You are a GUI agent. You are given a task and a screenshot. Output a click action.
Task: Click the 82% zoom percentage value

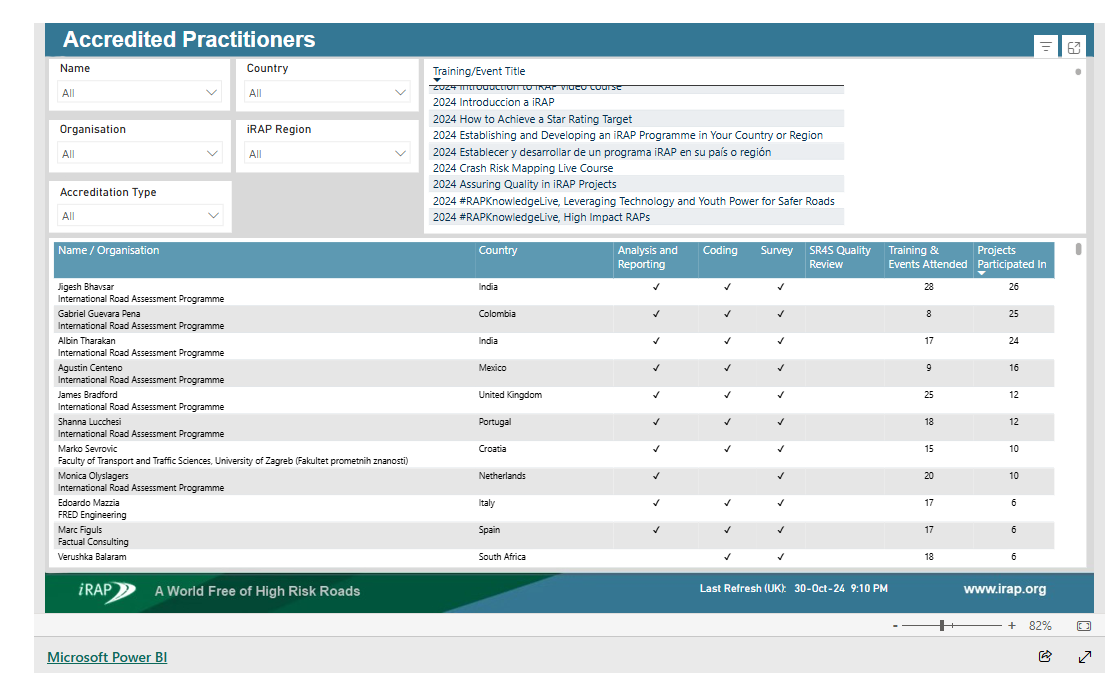pyautogui.click(x=1040, y=626)
